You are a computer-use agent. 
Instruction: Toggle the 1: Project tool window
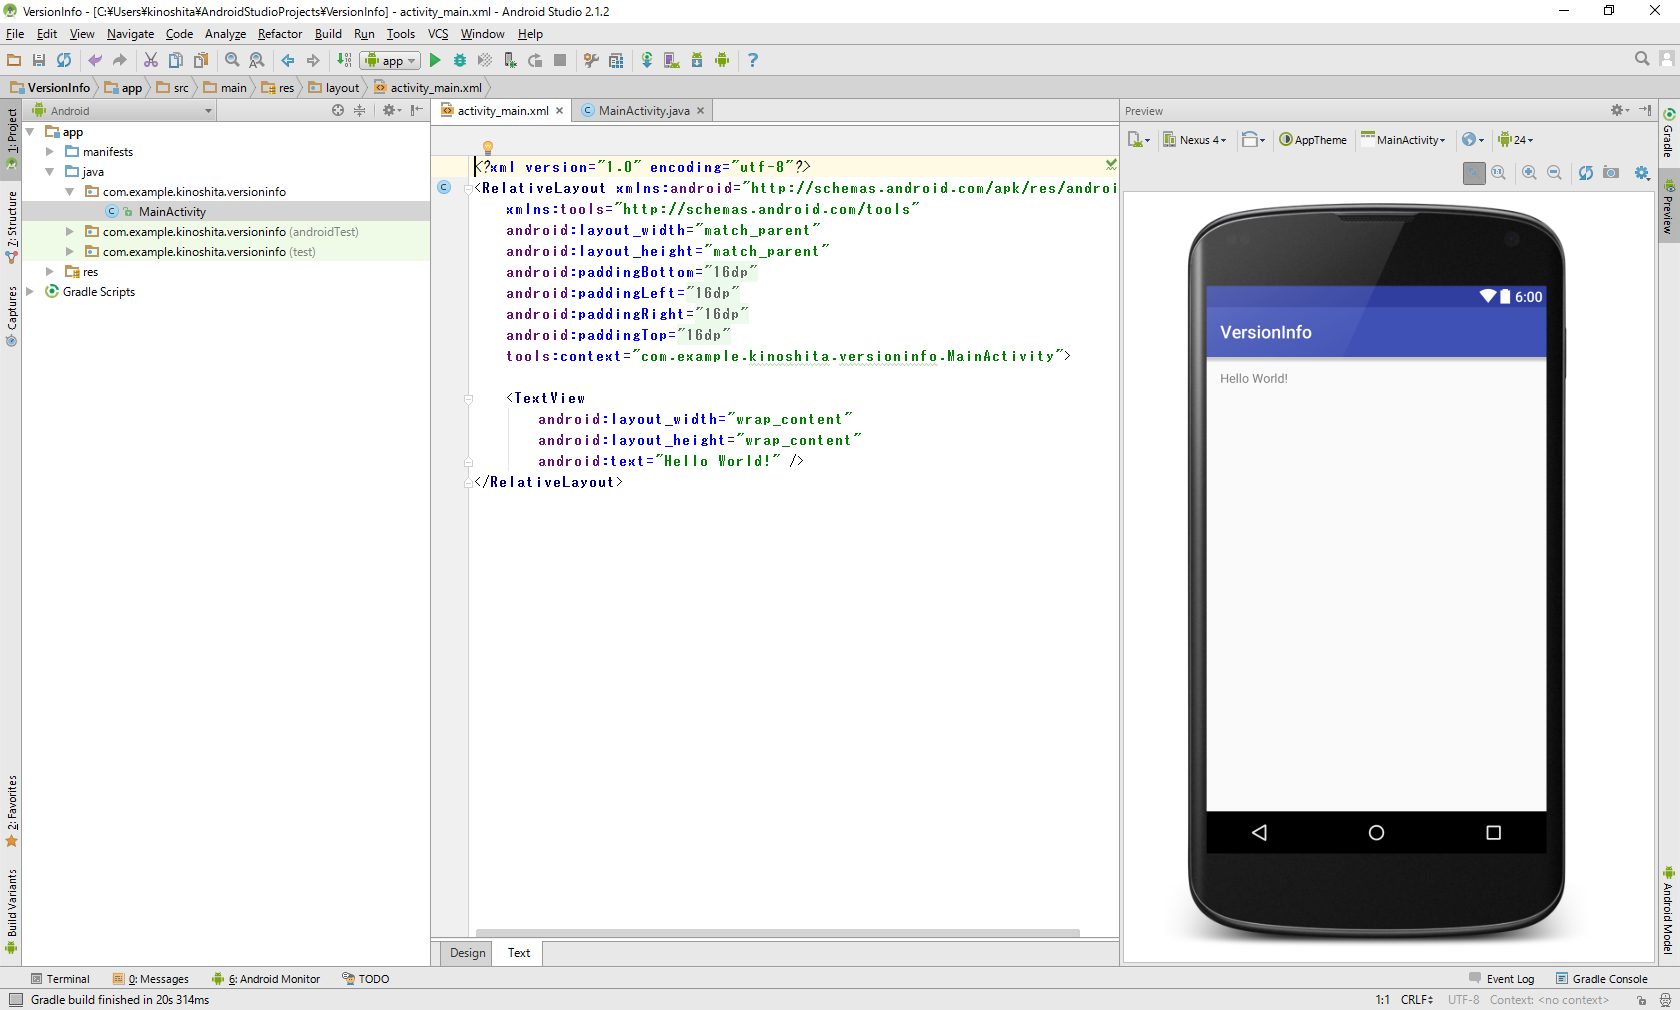point(12,130)
